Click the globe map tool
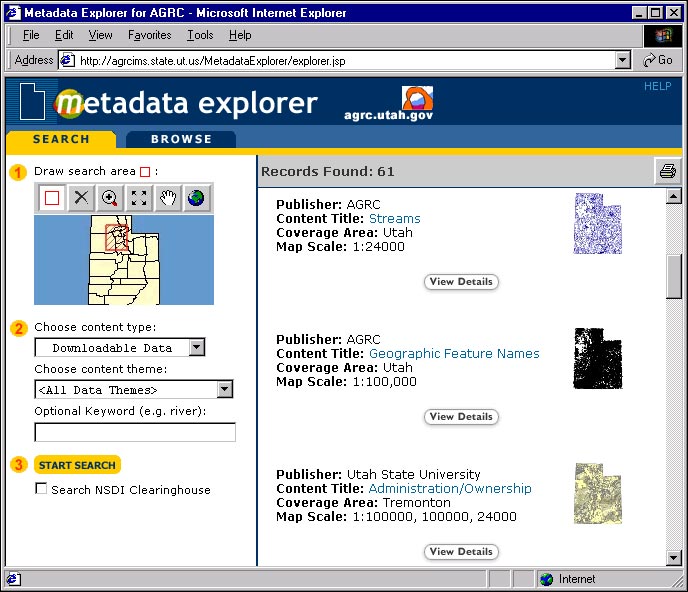Screen dimensions: 688x592 tap(196, 198)
